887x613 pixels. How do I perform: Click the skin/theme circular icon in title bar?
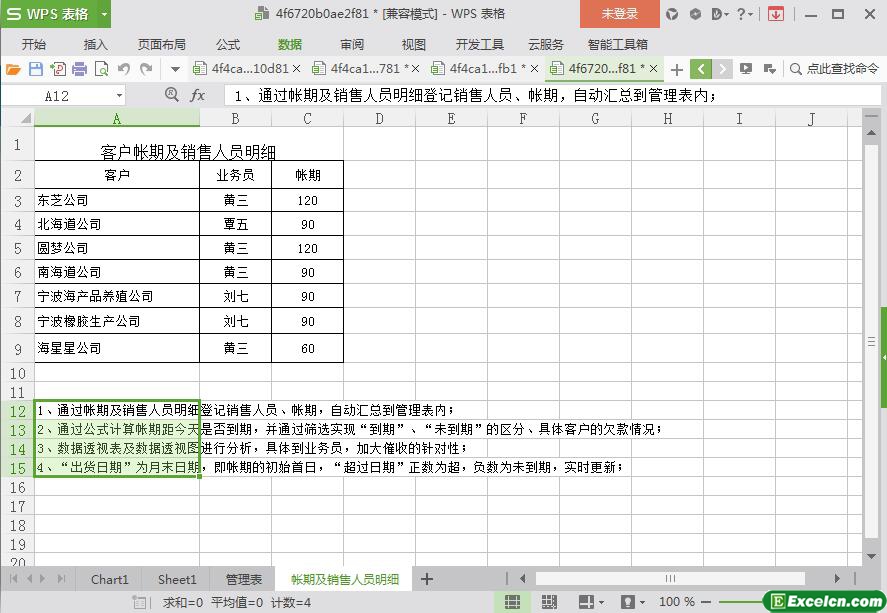point(672,14)
